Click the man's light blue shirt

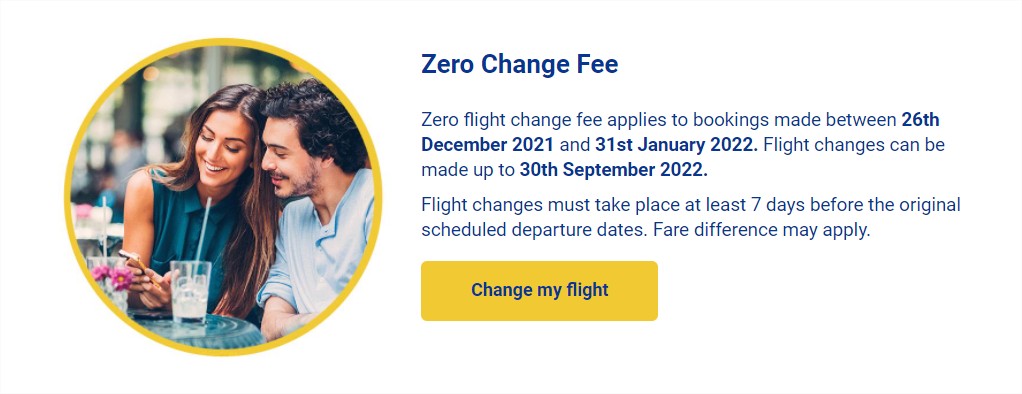point(321,248)
